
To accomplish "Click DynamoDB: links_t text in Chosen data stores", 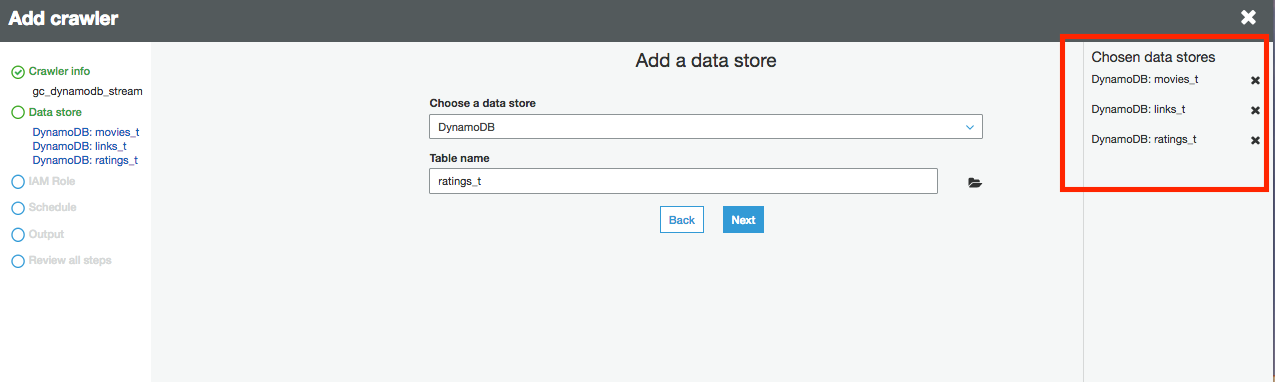I will coord(1138,109).
